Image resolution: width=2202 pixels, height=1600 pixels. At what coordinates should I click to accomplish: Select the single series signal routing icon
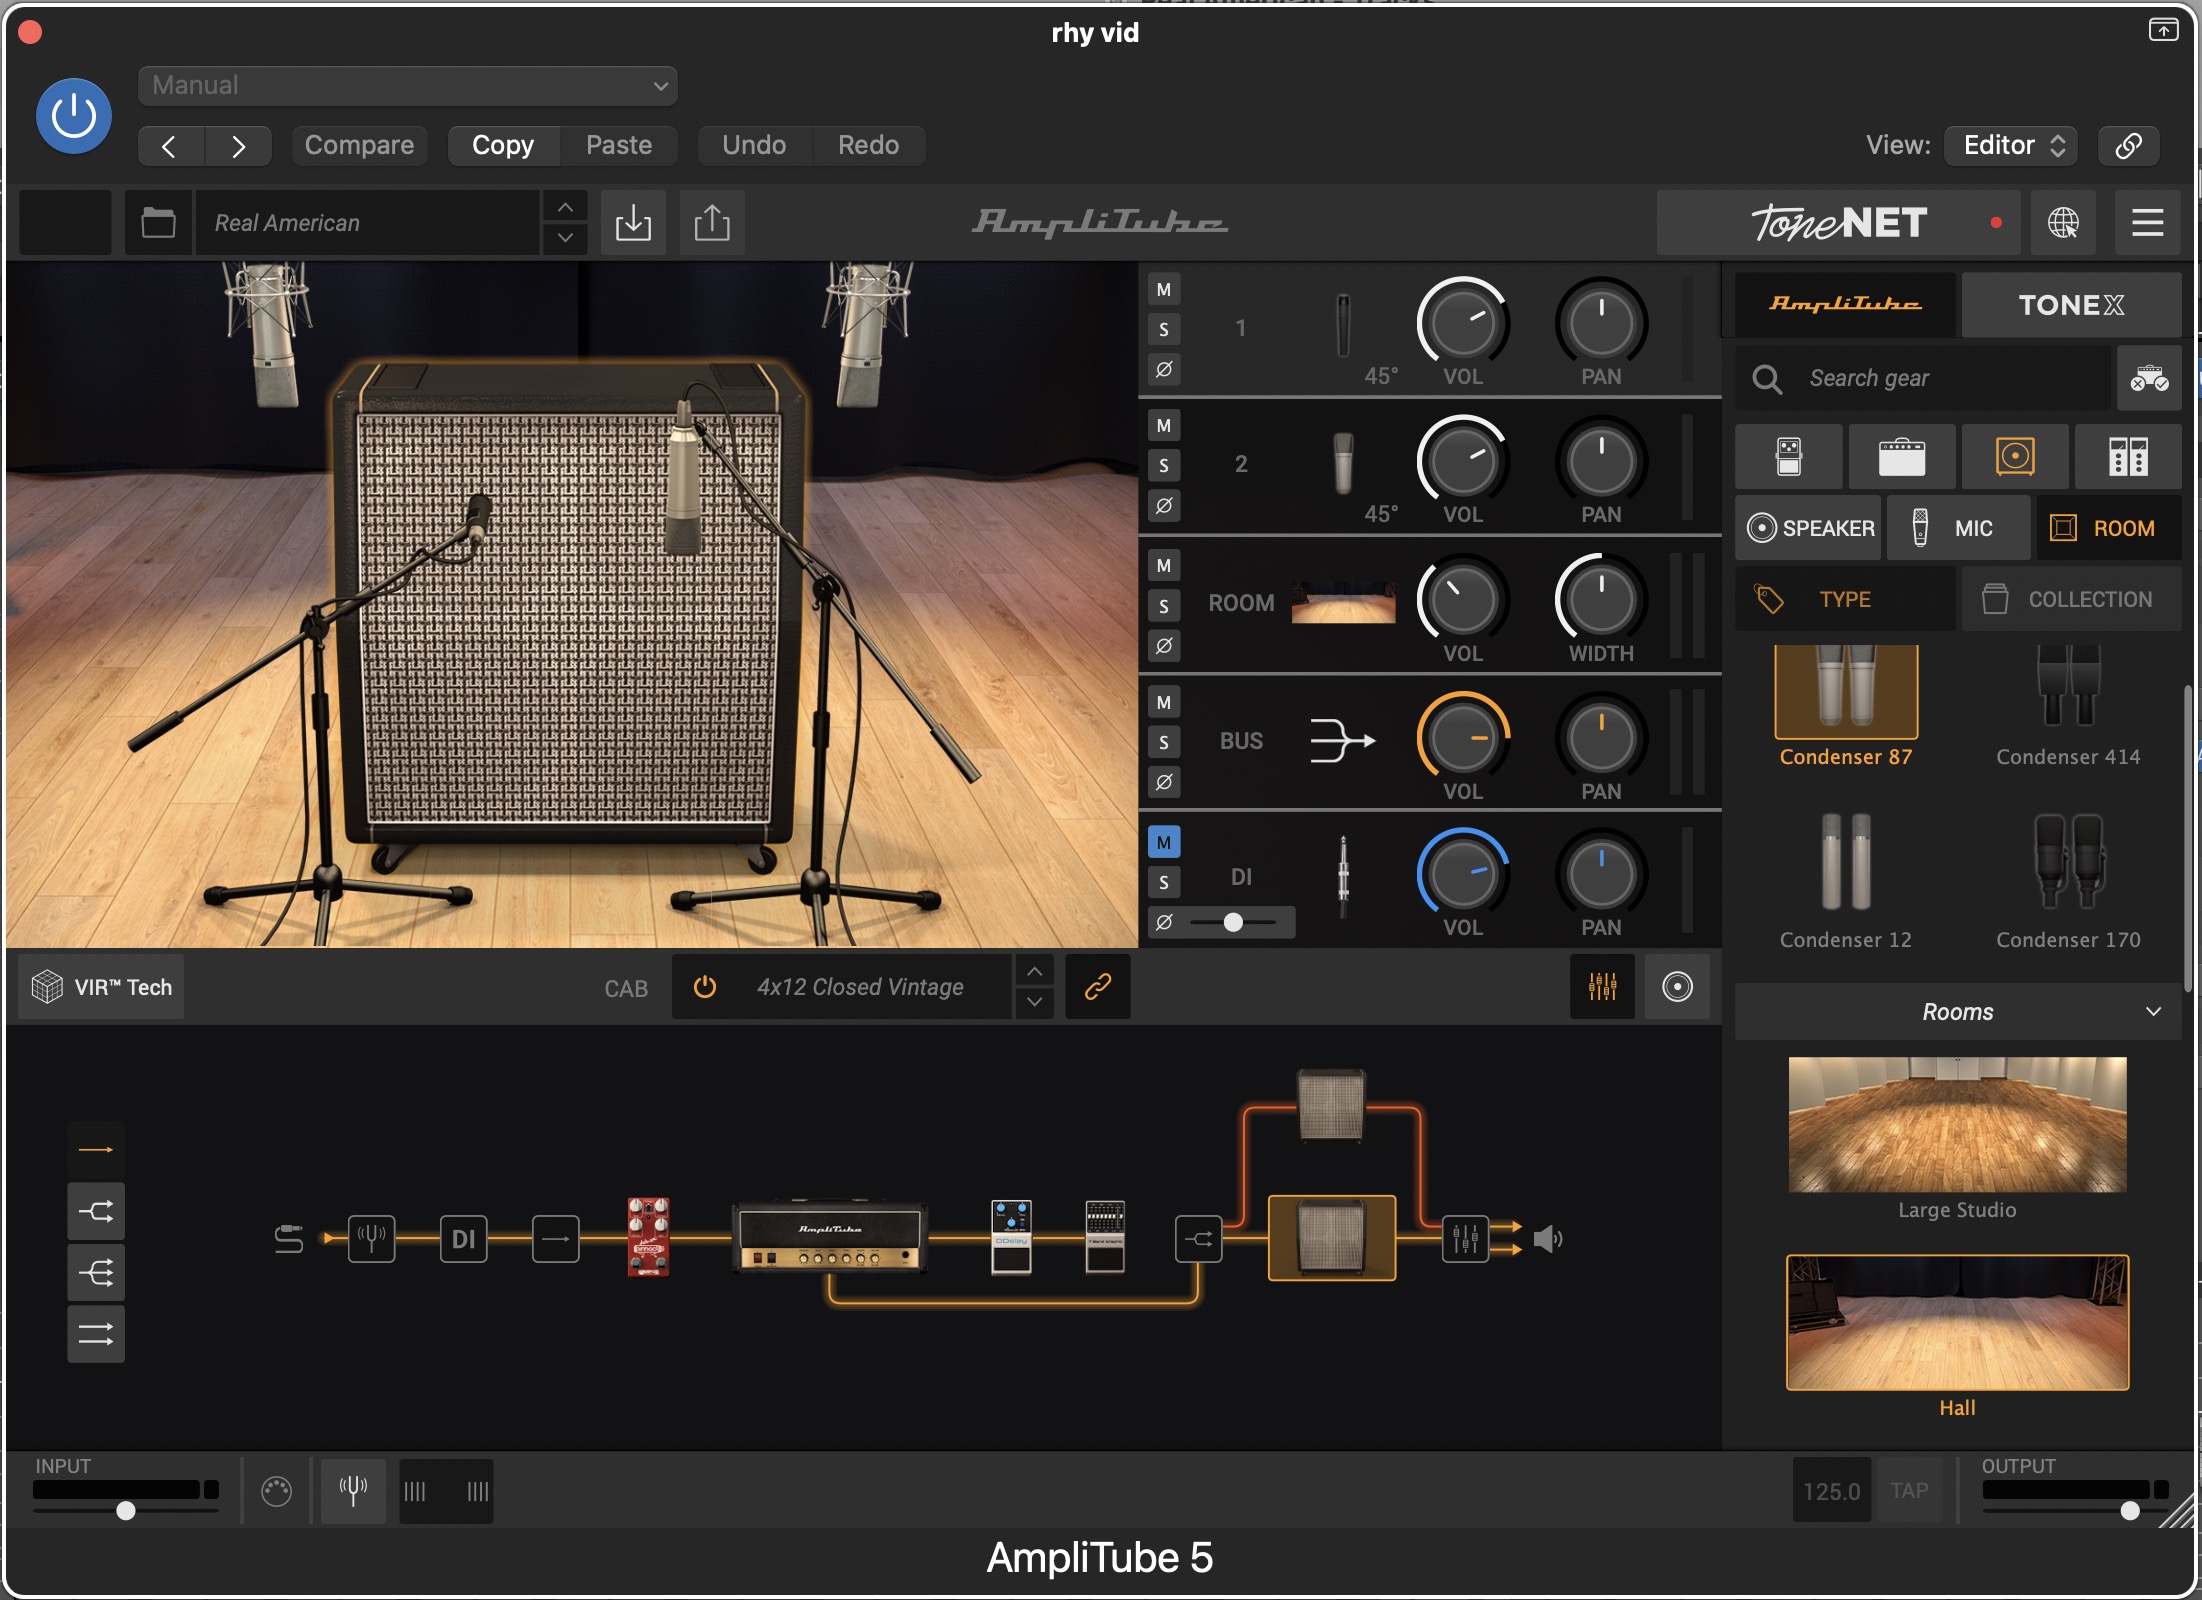96,1150
